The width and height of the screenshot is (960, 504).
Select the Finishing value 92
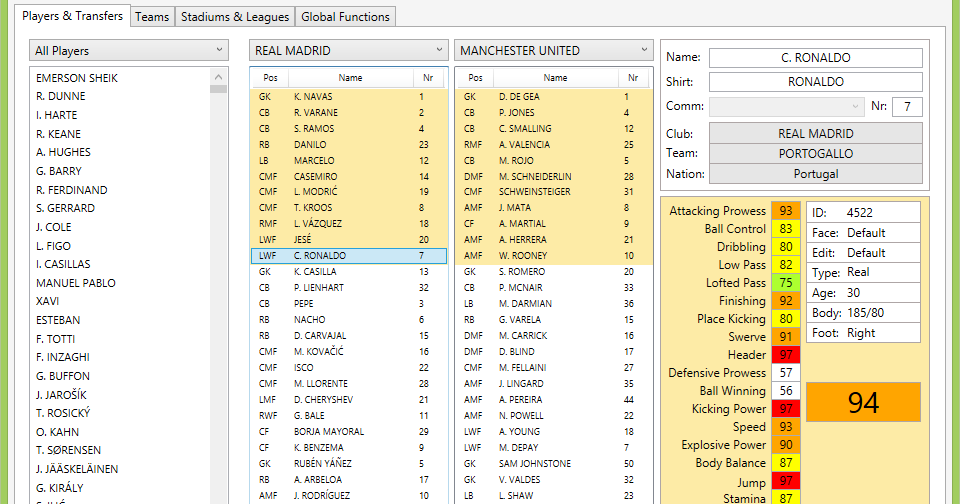click(x=786, y=301)
